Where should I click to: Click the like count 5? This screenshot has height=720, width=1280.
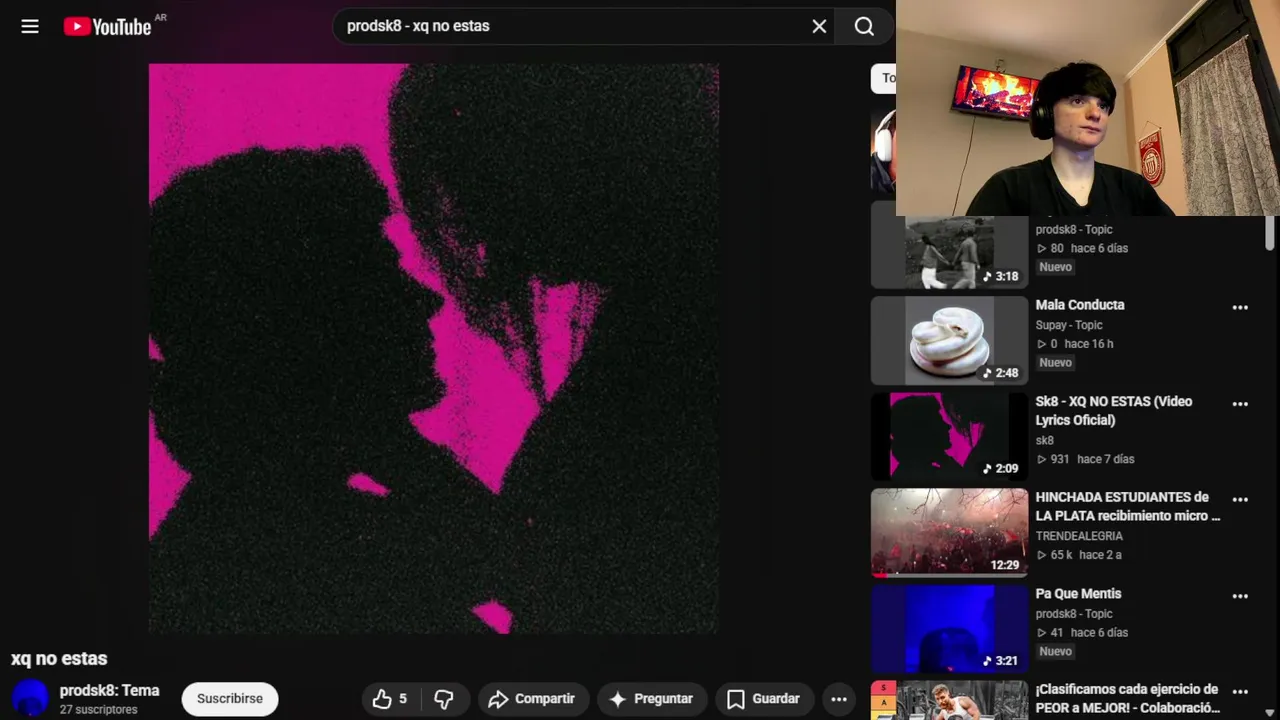(403, 699)
